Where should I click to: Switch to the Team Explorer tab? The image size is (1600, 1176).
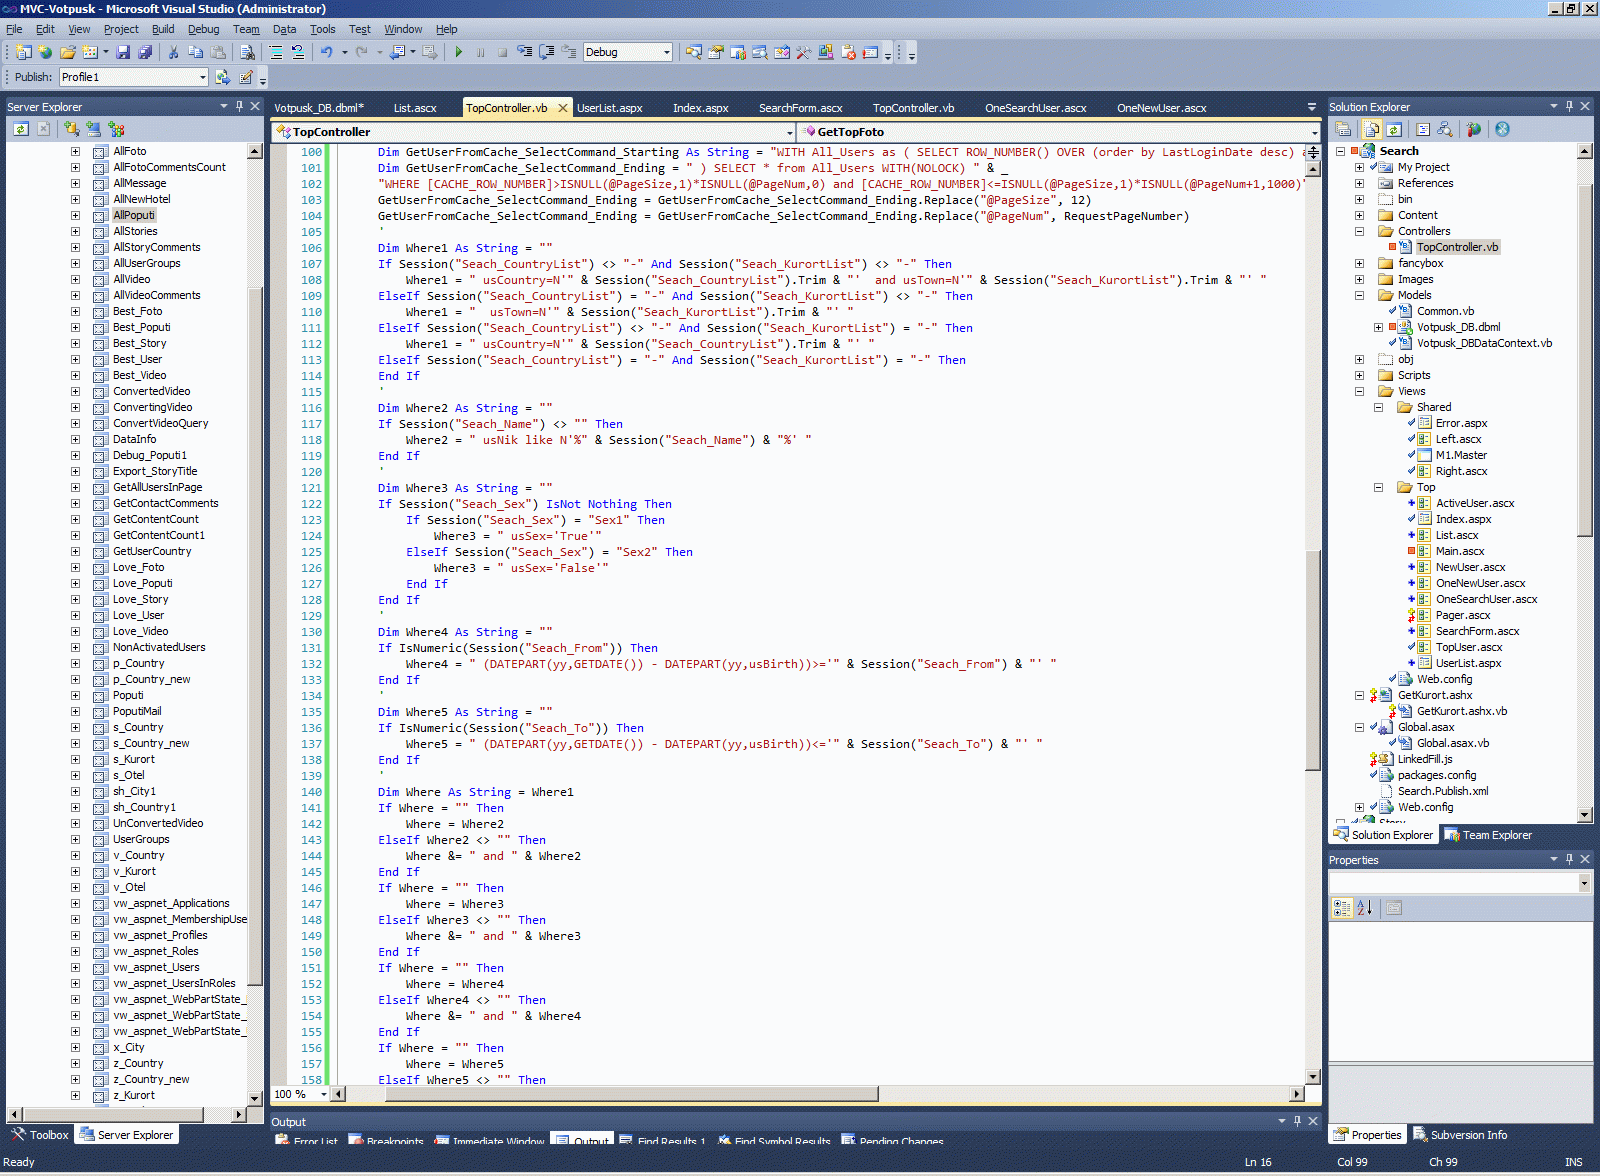click(1496, 835)
